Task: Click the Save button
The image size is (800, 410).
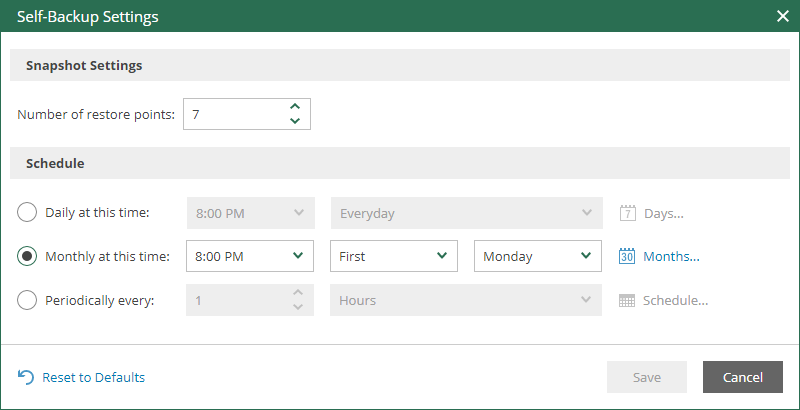Action: [647, 377]
